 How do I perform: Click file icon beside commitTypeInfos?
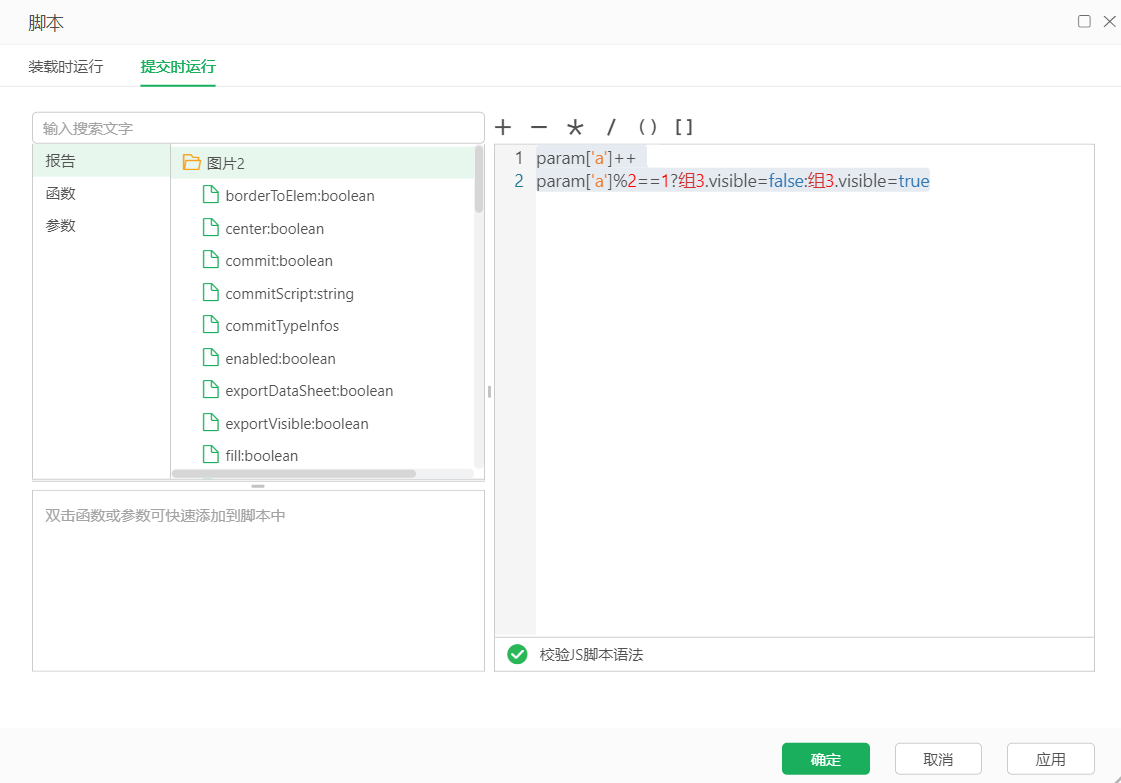click(x=210, y=325)
